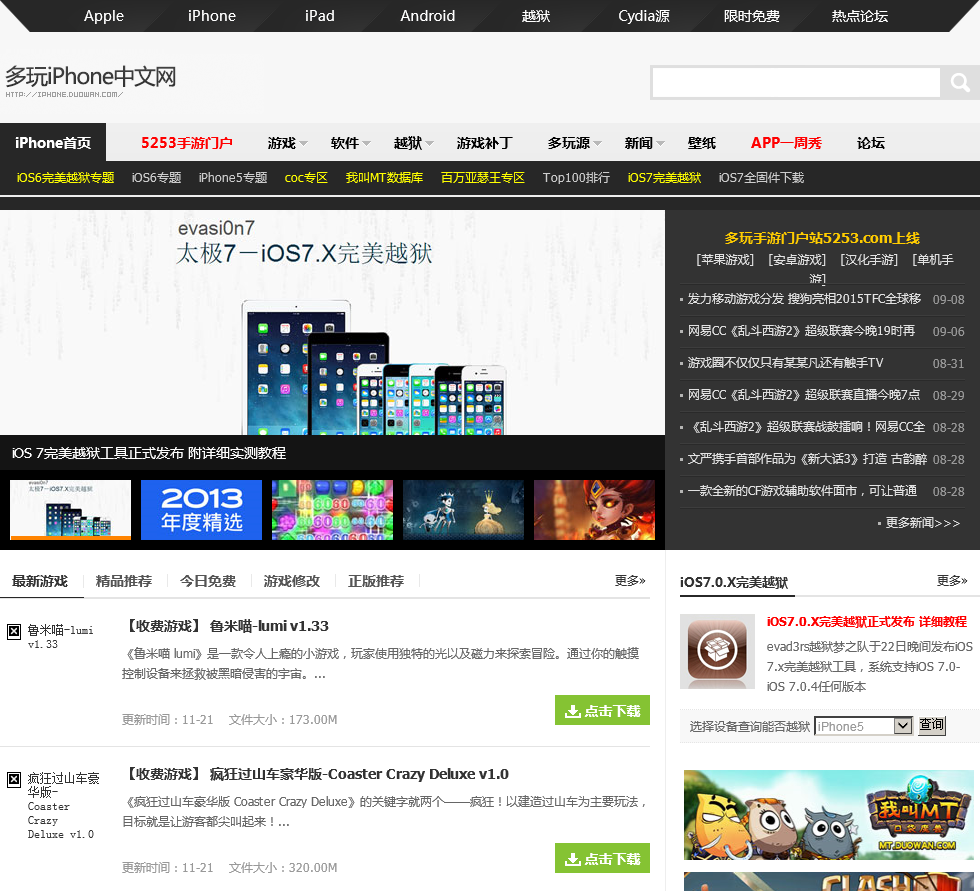Select the 2013年度精选 slide thumbnail

point(201,509)
